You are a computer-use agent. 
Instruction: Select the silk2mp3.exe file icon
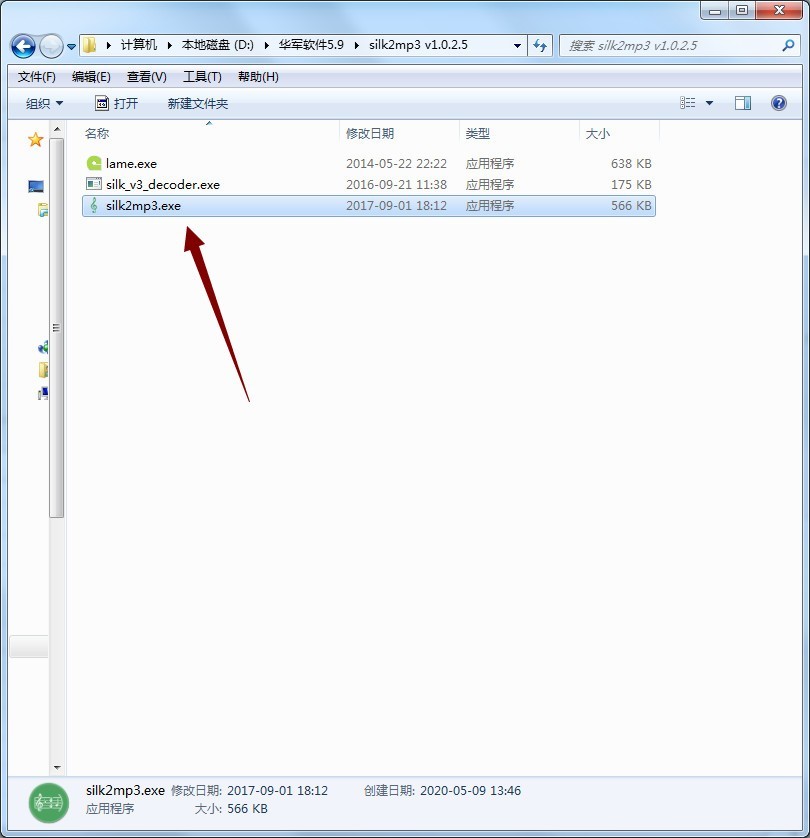point(94,205)
